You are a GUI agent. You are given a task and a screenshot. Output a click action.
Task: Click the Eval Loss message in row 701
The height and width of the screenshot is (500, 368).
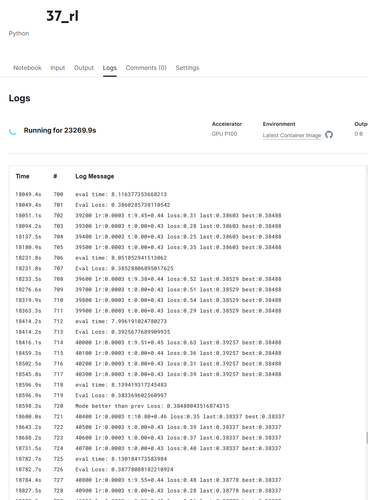click(x=123, y=205)
